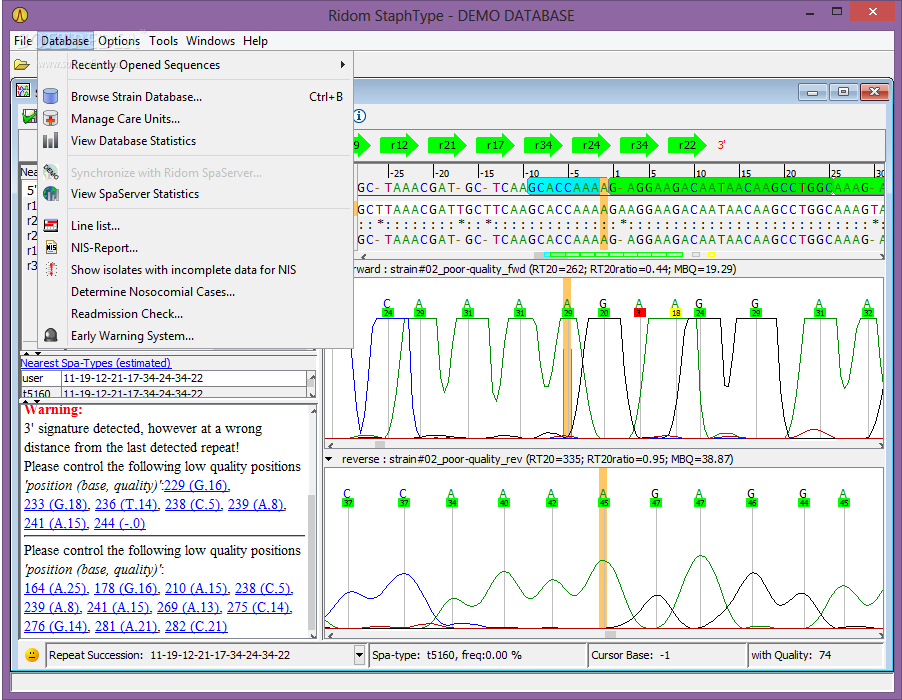Image resolution: width=902 pixels, height=700 pixels.
Task: Choose Show isolates with incomplete data
Action: tap(196, 270)
